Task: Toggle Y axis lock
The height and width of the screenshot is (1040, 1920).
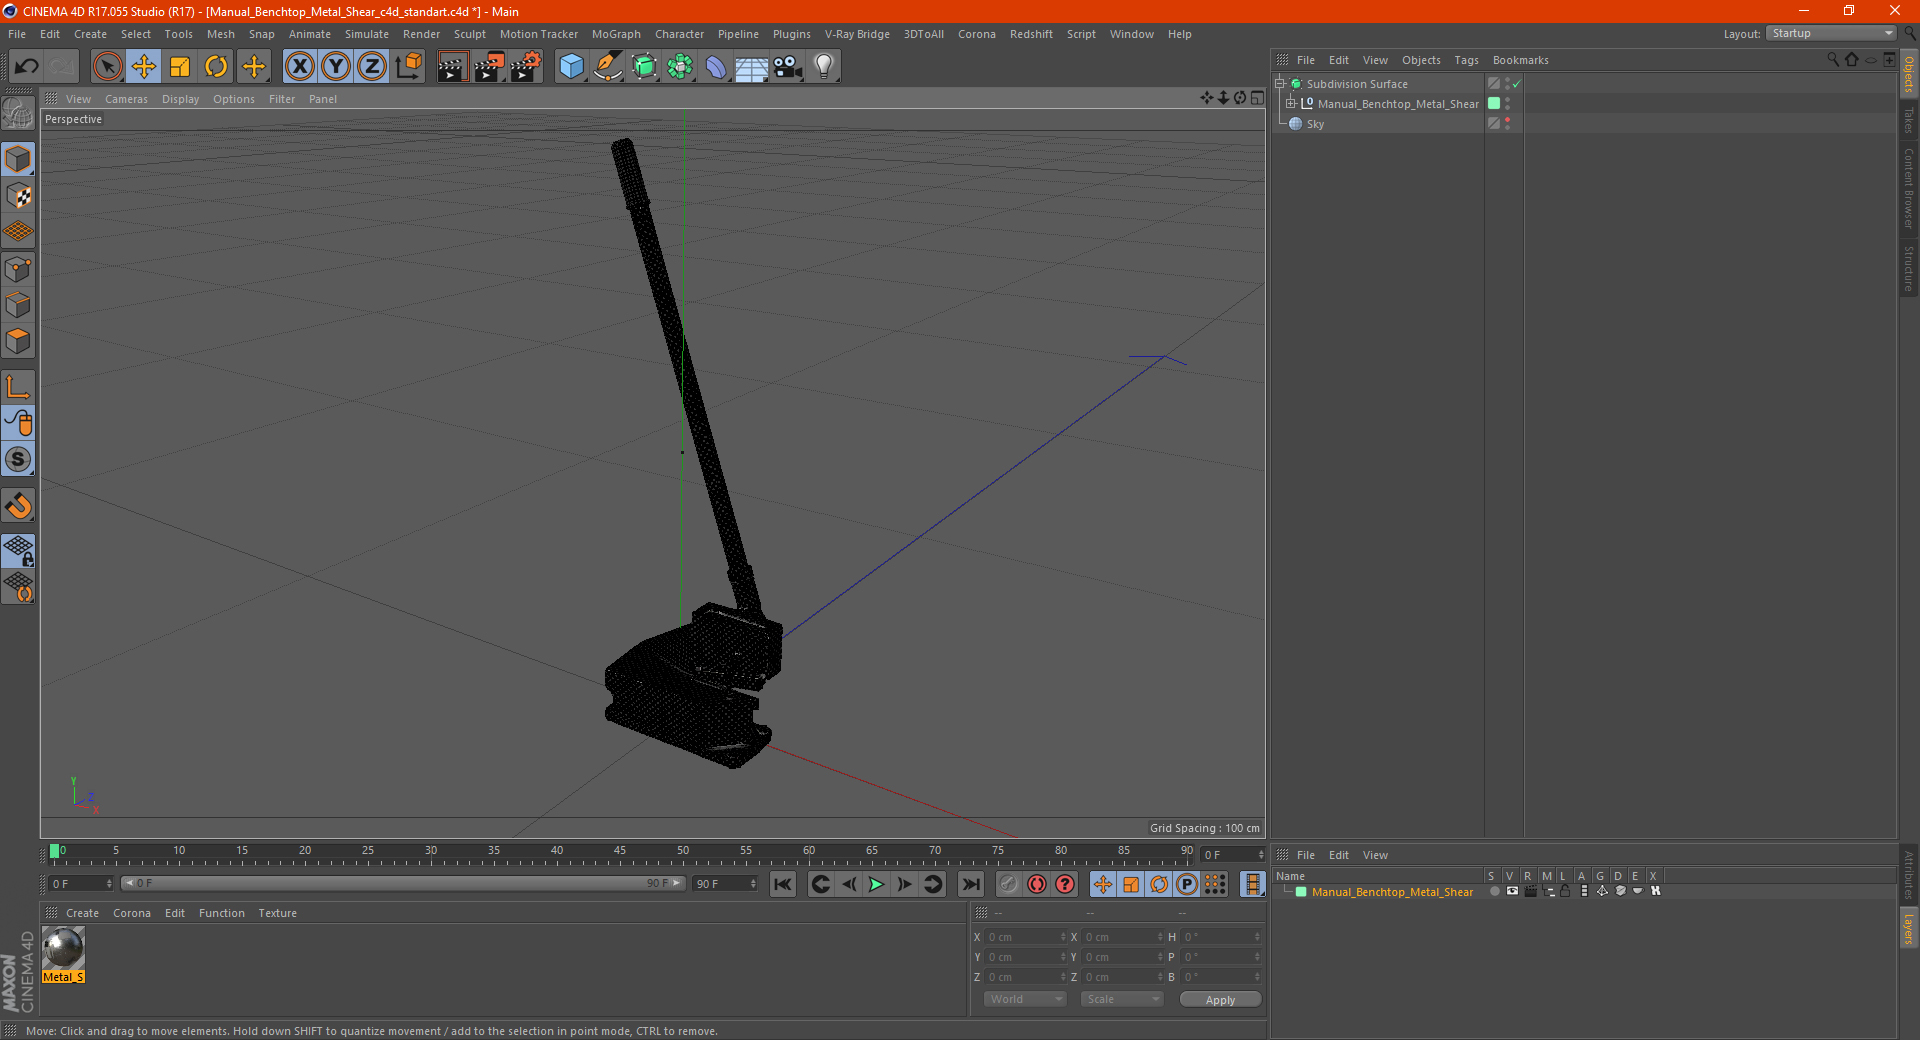Action: 336,66
